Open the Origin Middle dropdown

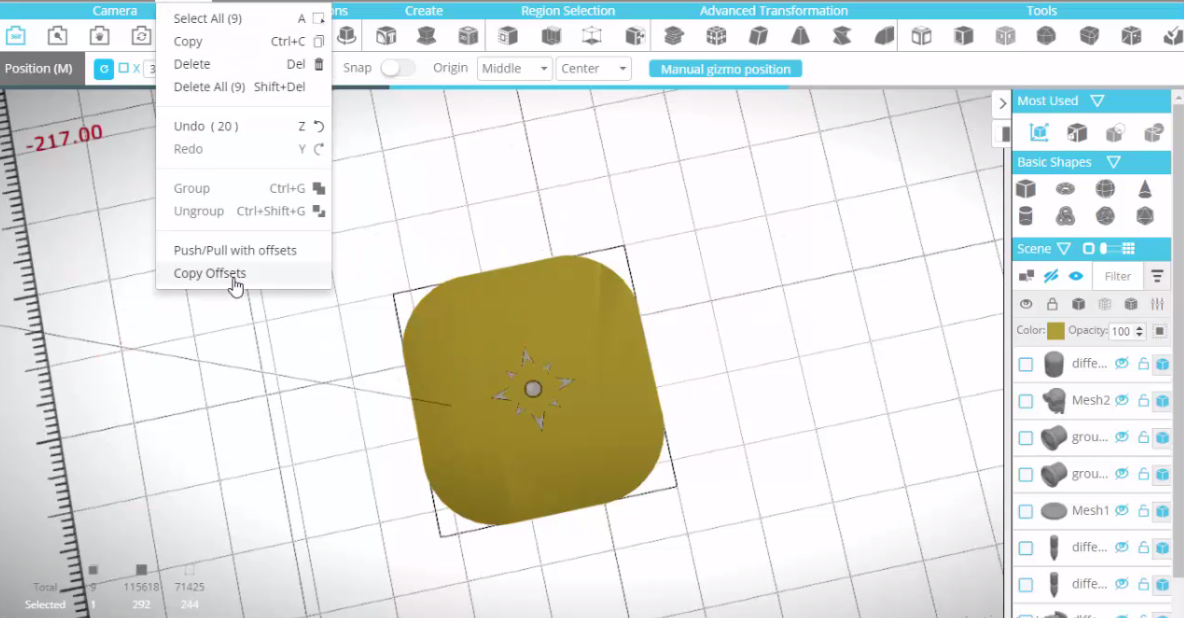coord(514,69)
